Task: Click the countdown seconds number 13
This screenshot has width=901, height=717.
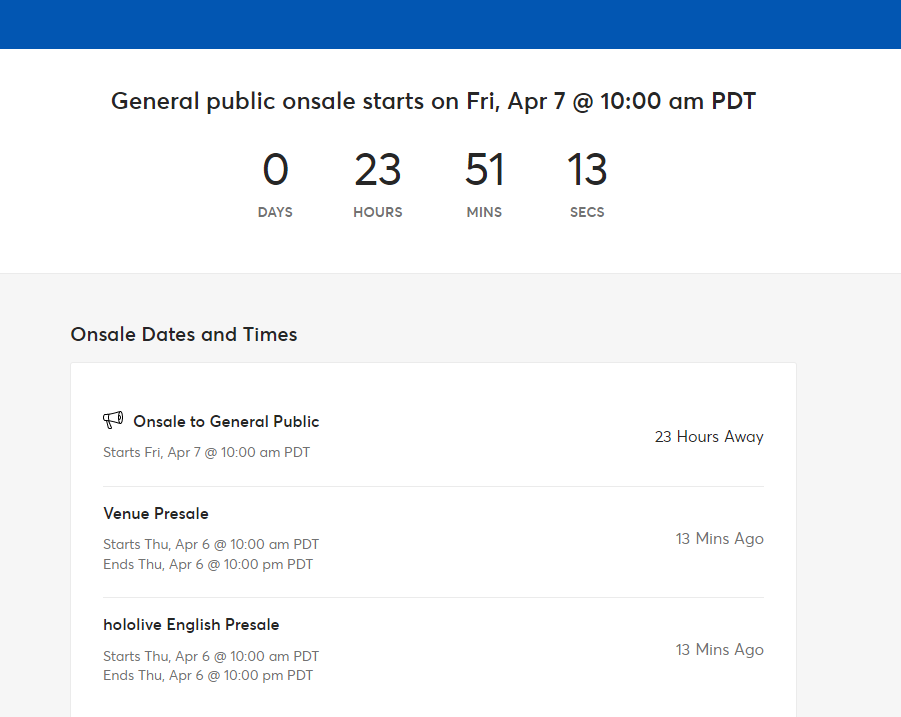Action: pyautogui.click(x=587, y=169)
